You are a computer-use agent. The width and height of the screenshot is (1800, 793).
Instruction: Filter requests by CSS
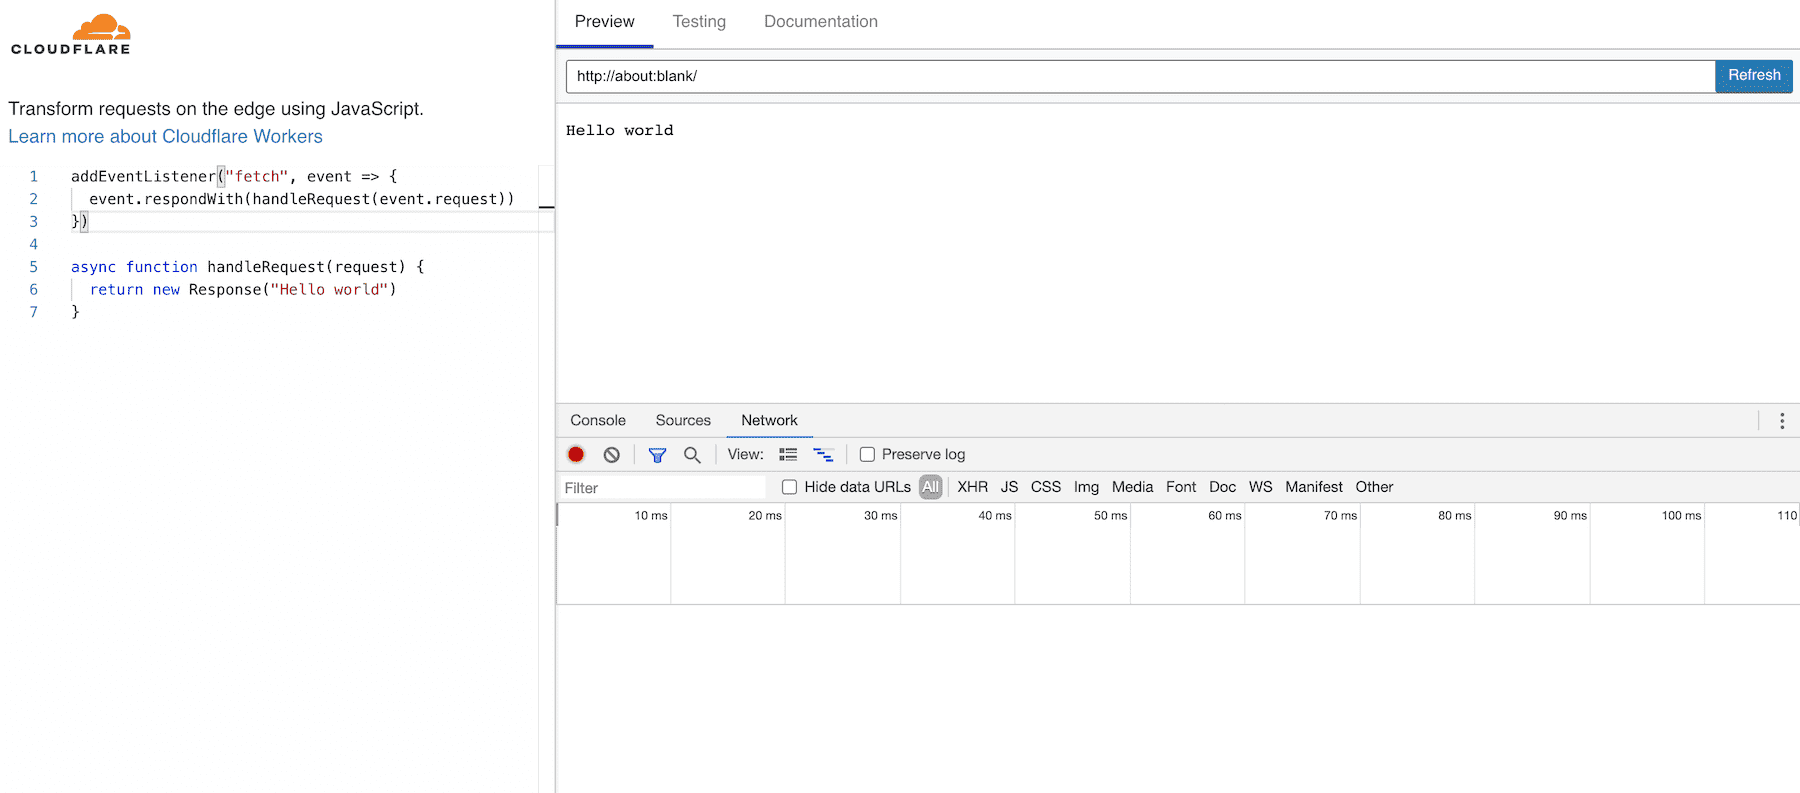click(x=1046, y=487)
